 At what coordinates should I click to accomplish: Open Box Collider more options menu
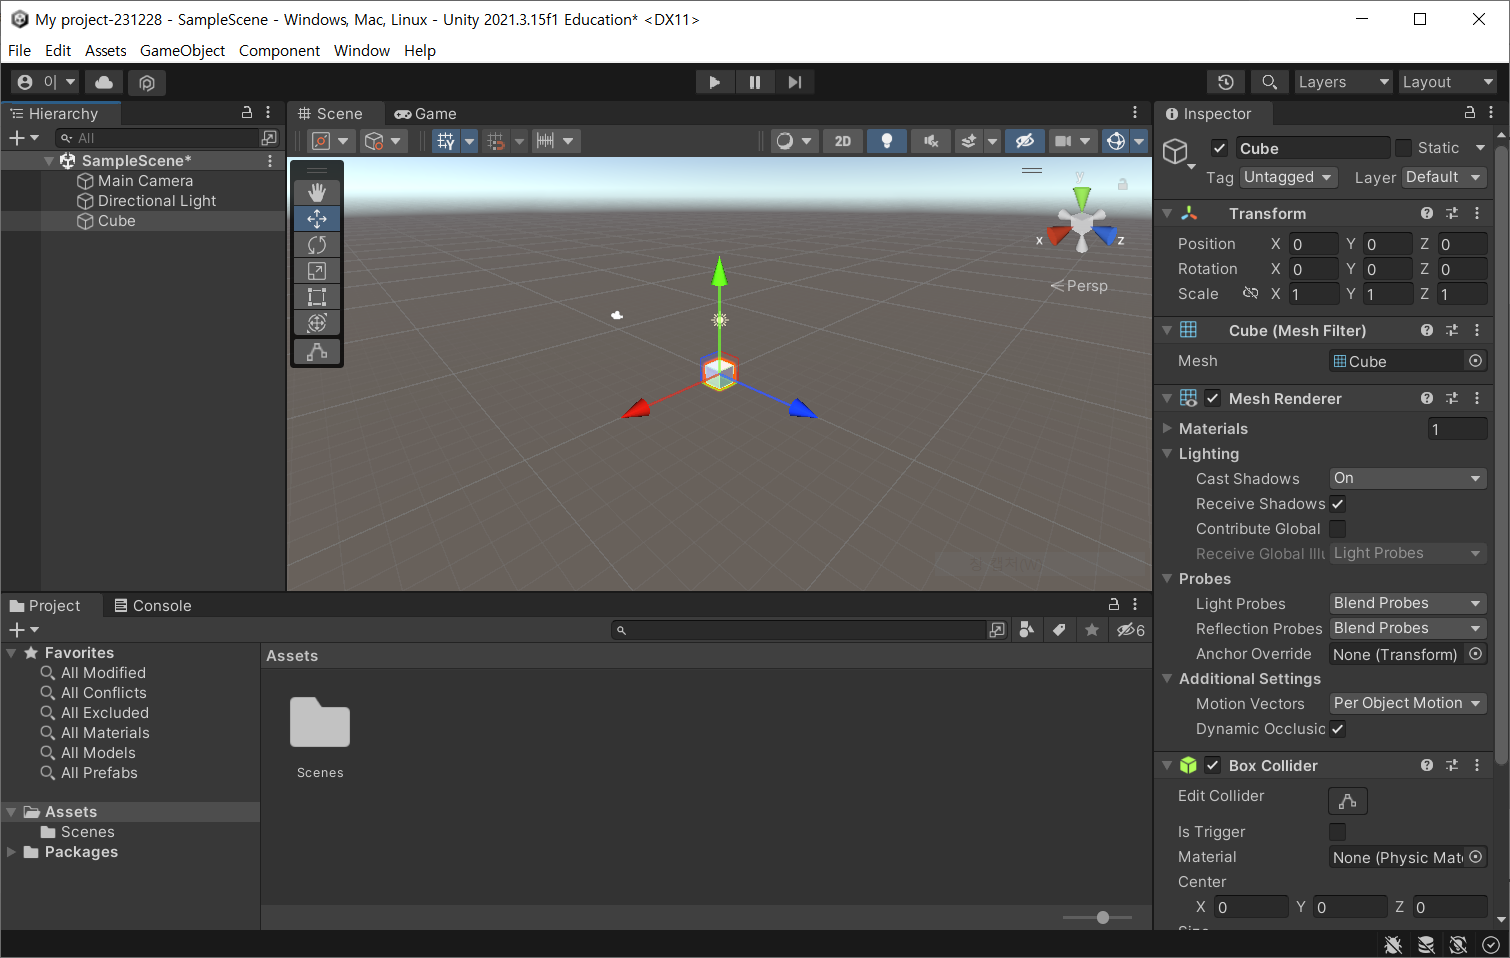point(1477,765)
